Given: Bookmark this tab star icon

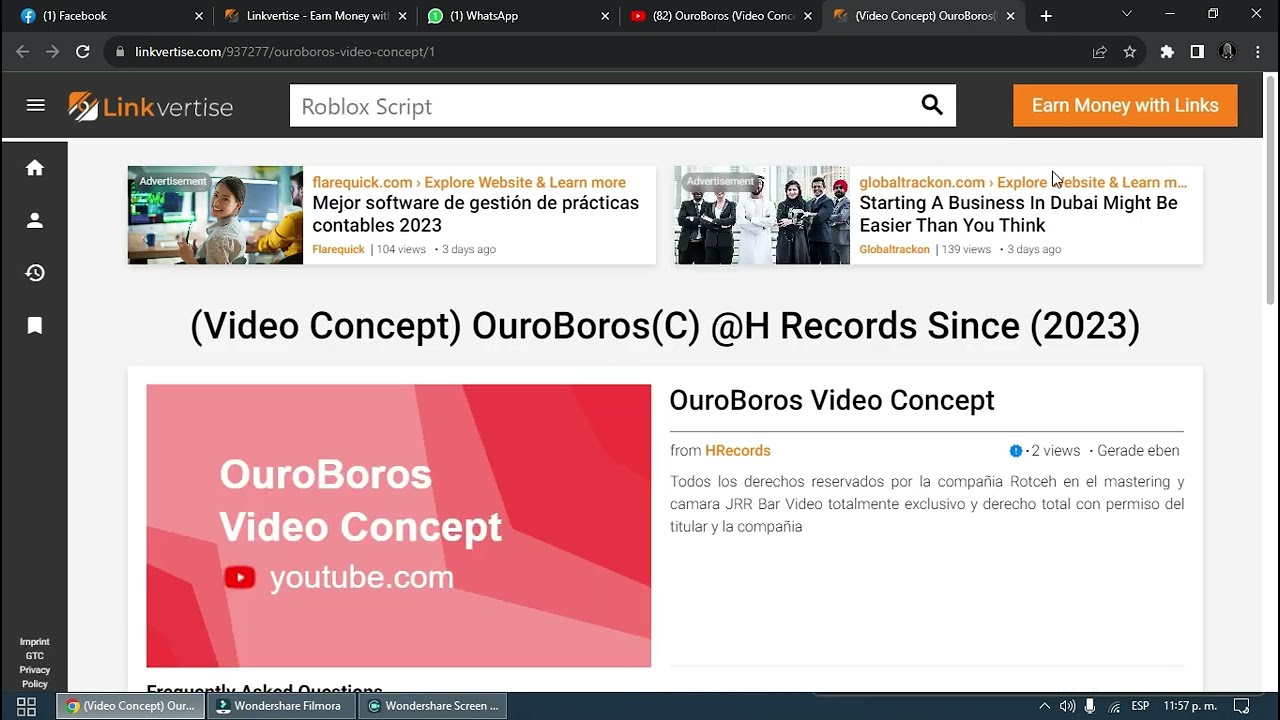Looking at the screenshot, I should pyautogui.click(x=1130, y=52).
